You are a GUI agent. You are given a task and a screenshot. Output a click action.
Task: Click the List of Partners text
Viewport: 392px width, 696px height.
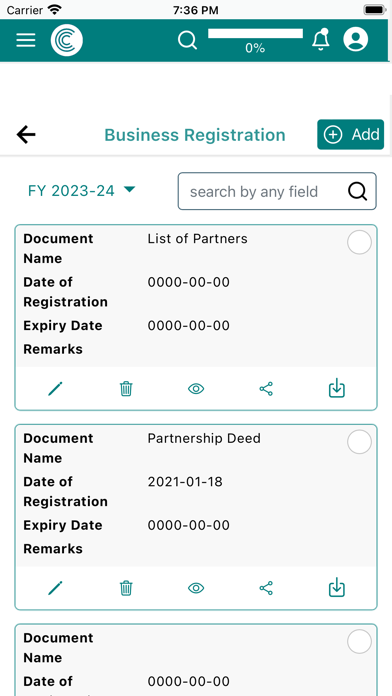(x=198, y=239)
